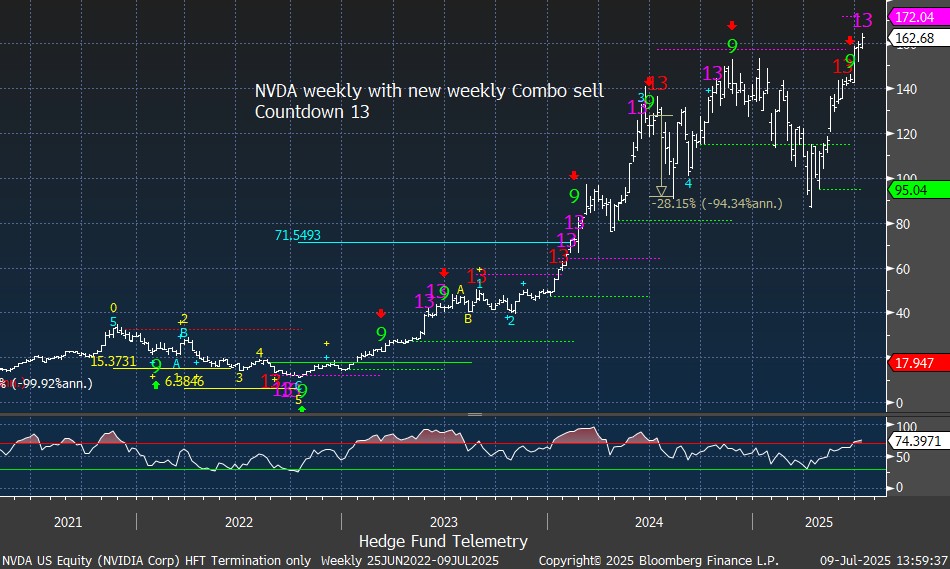Viewport: 950px width, 569px height.
Task: Click the green up arrow below yellow 5
Action: click(302, 410)
